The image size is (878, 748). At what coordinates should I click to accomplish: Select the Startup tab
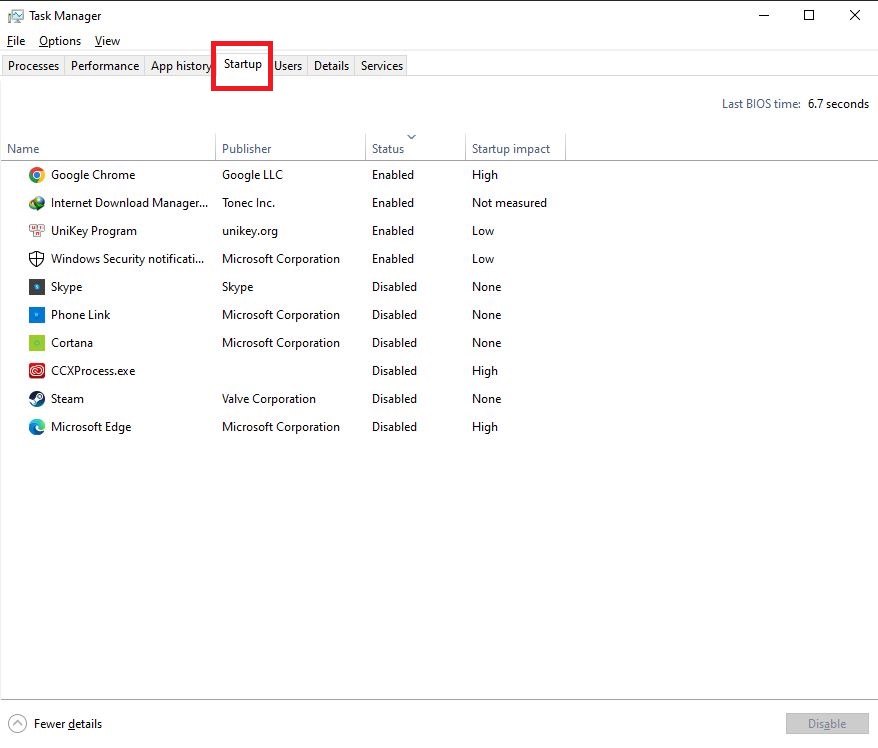242,64
